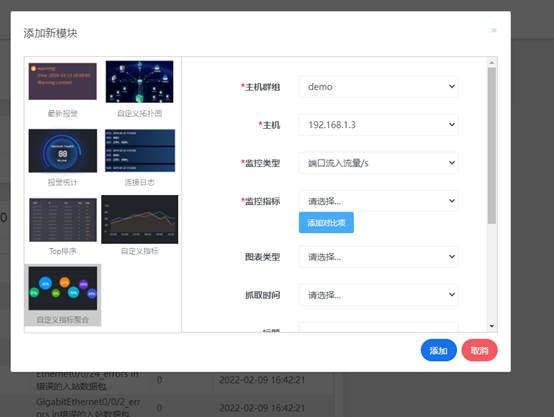This screenshot has height=417, width=554.
Task: Click the form scrollbar up arrow
Action: tap(492, 63)
